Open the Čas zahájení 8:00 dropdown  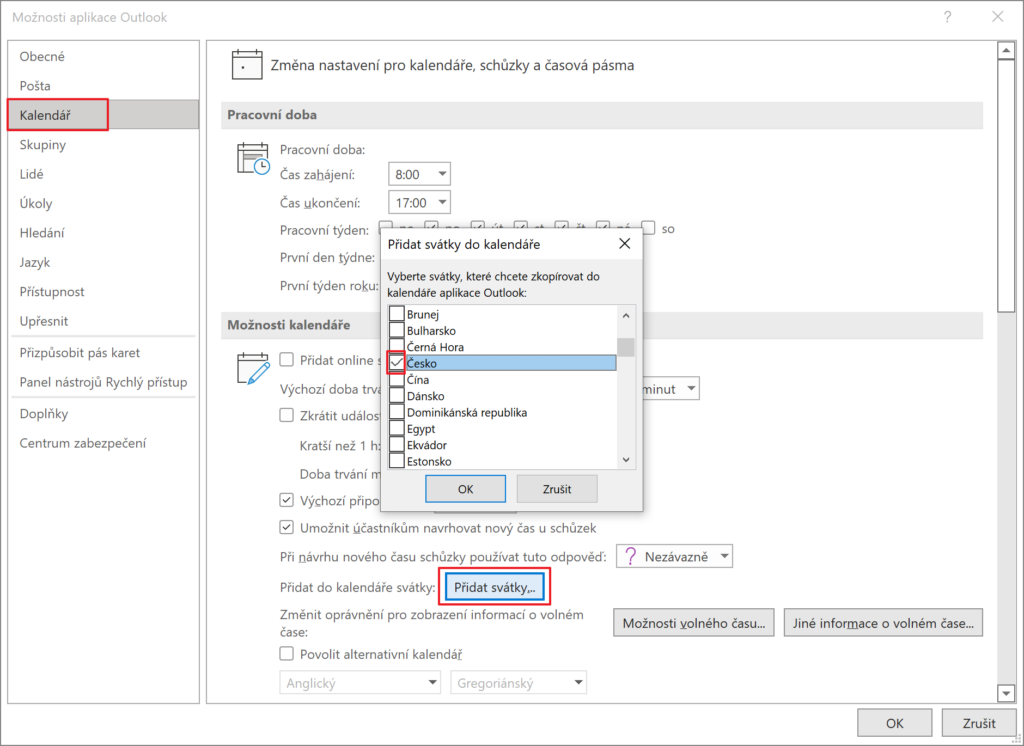coord(419,174)
